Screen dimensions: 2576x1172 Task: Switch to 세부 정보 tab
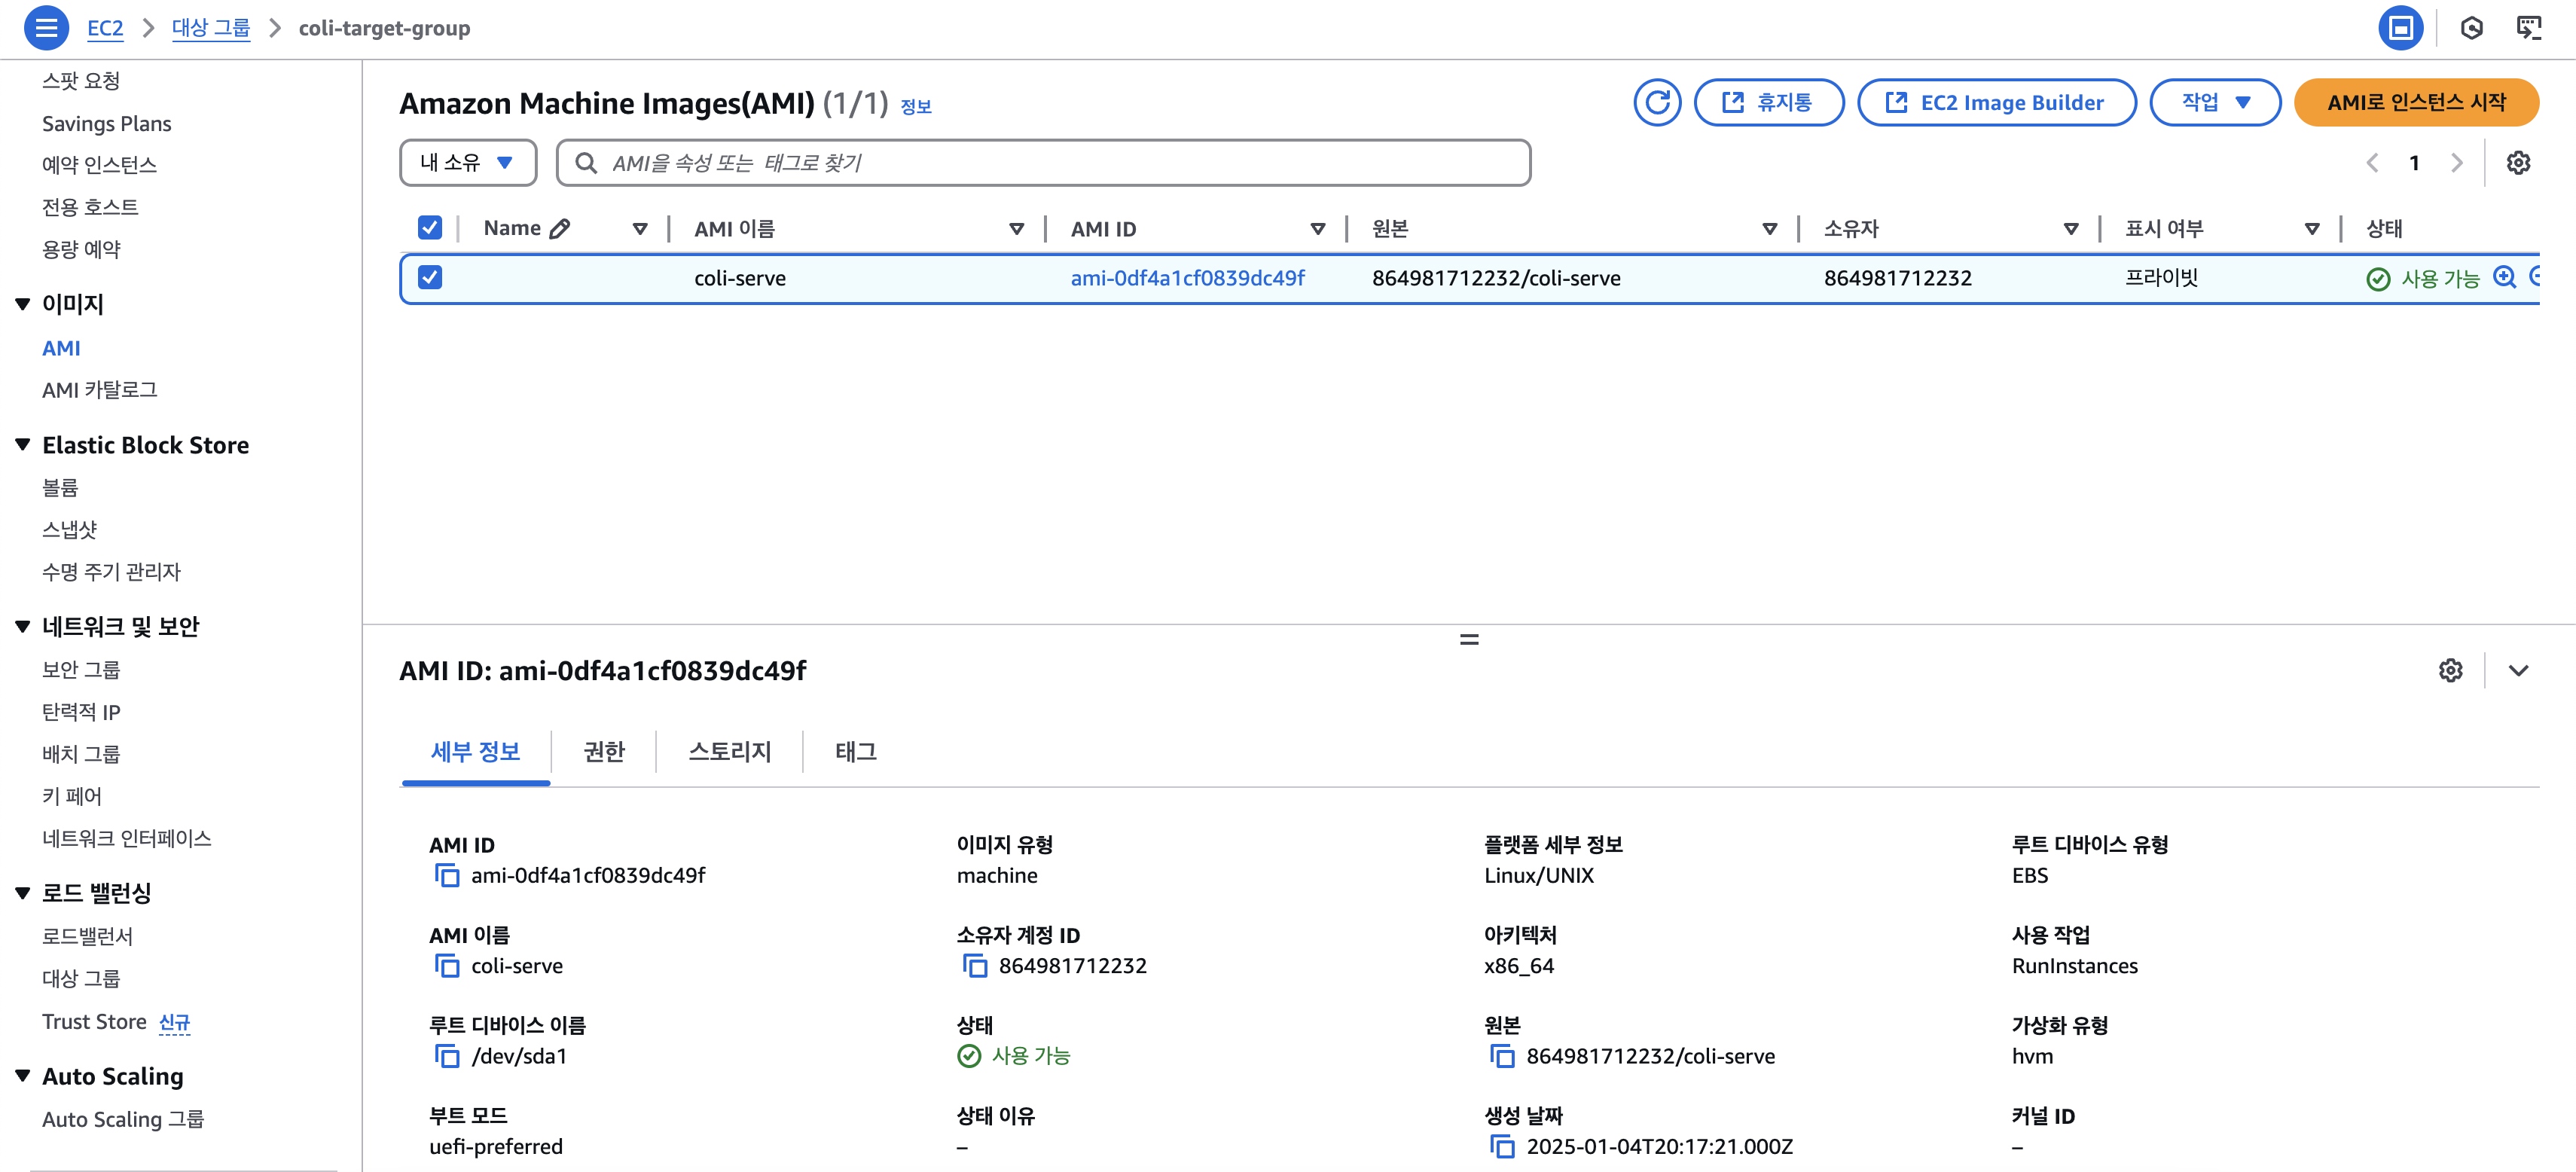475,752
